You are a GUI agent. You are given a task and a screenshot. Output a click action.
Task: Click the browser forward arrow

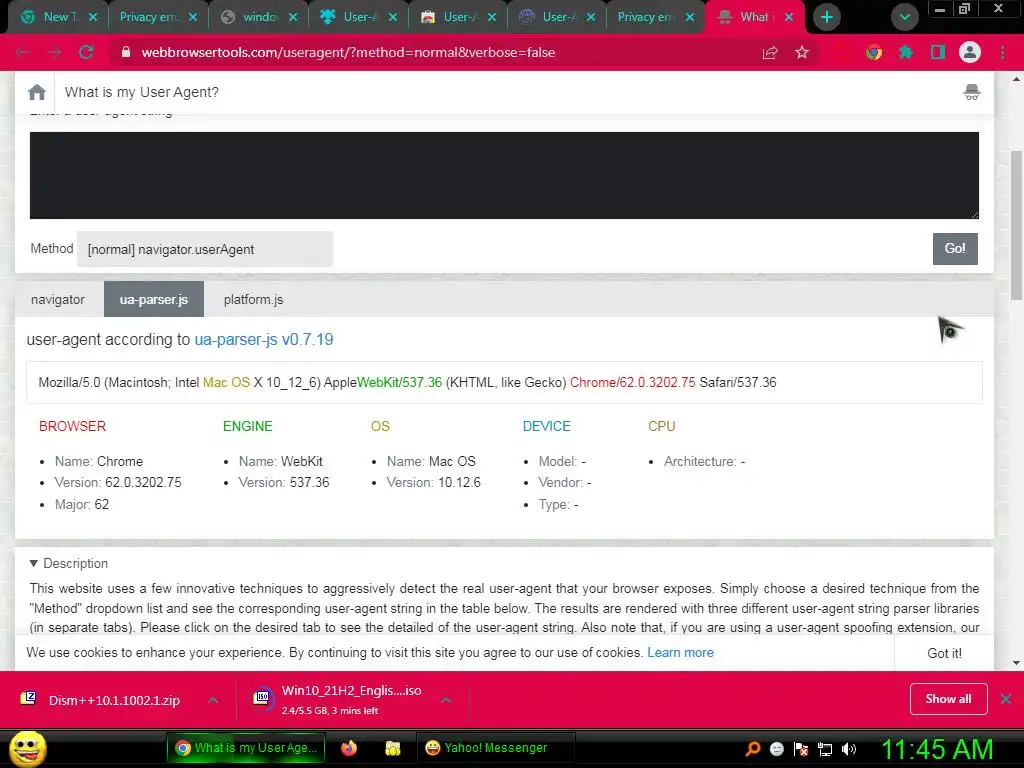[55, 52]
